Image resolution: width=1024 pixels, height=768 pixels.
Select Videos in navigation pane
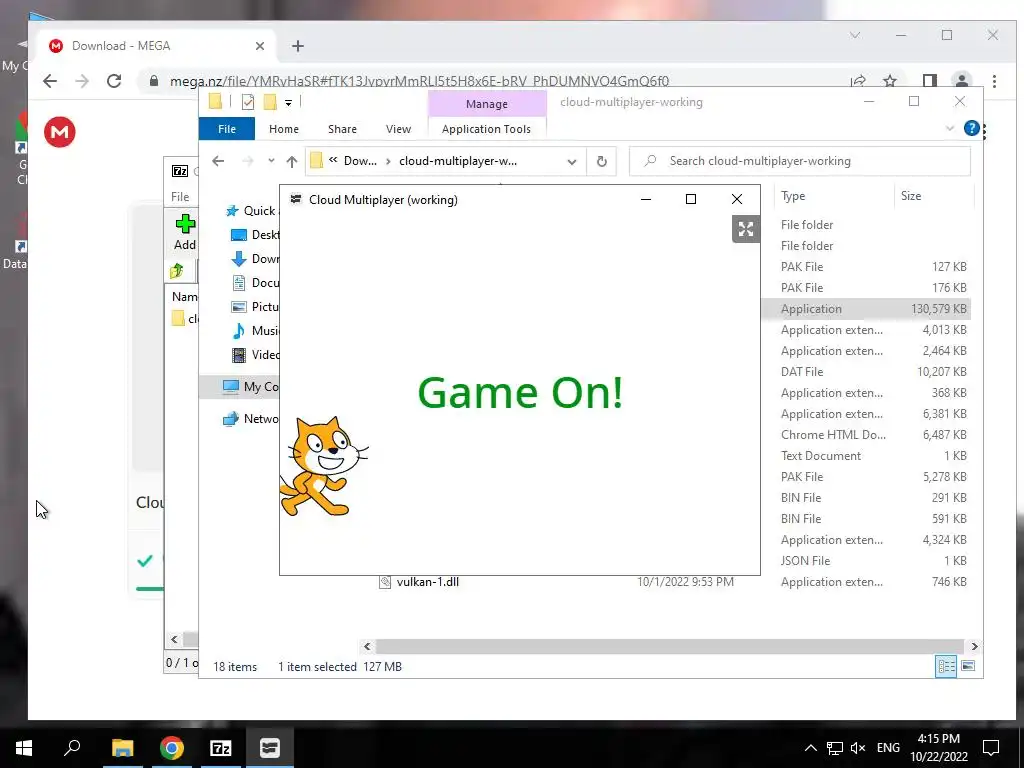(255, 355)
